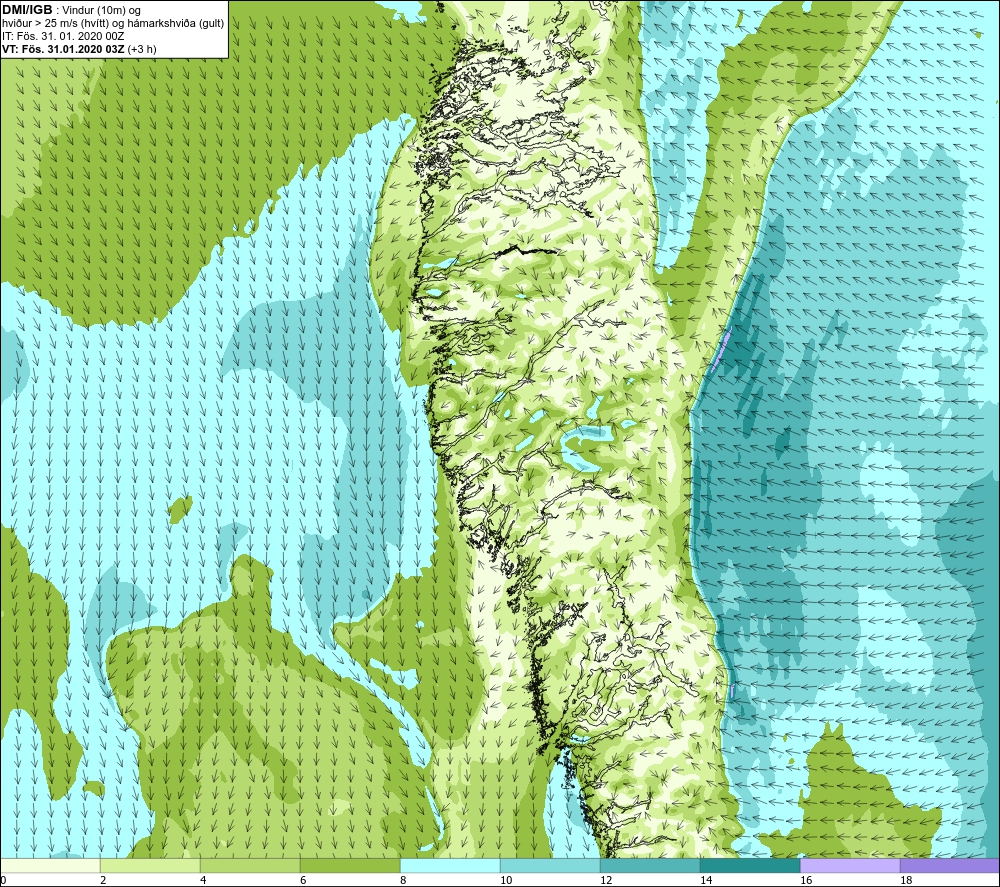Click the scale label '2'
This screenshot has height=887, width=1000.
(103, 880)
